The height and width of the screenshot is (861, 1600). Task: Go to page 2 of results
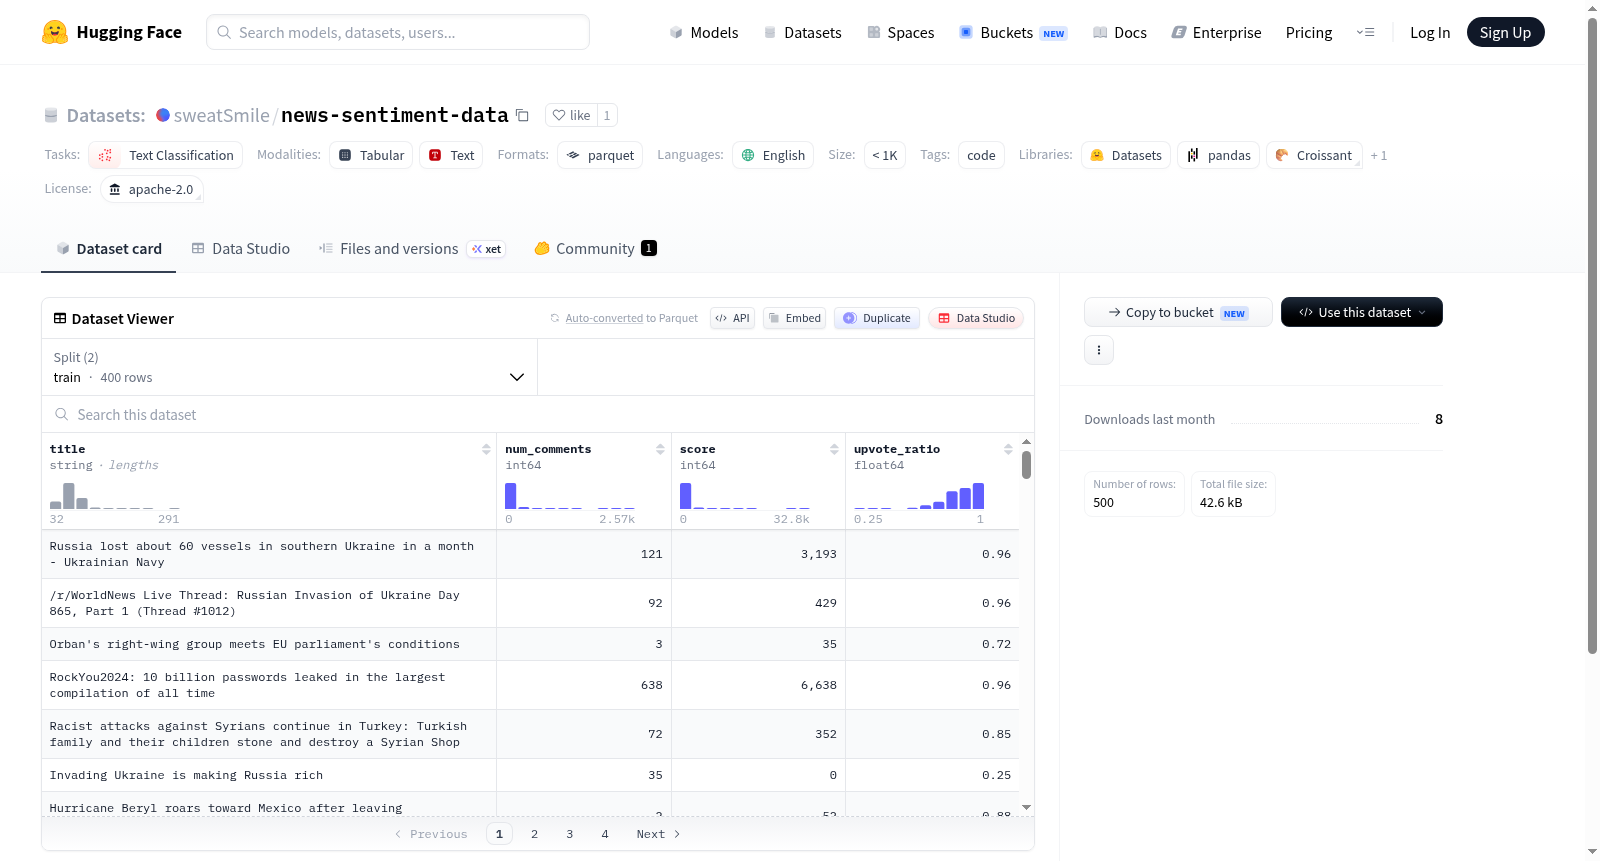[x=535, y=834]
